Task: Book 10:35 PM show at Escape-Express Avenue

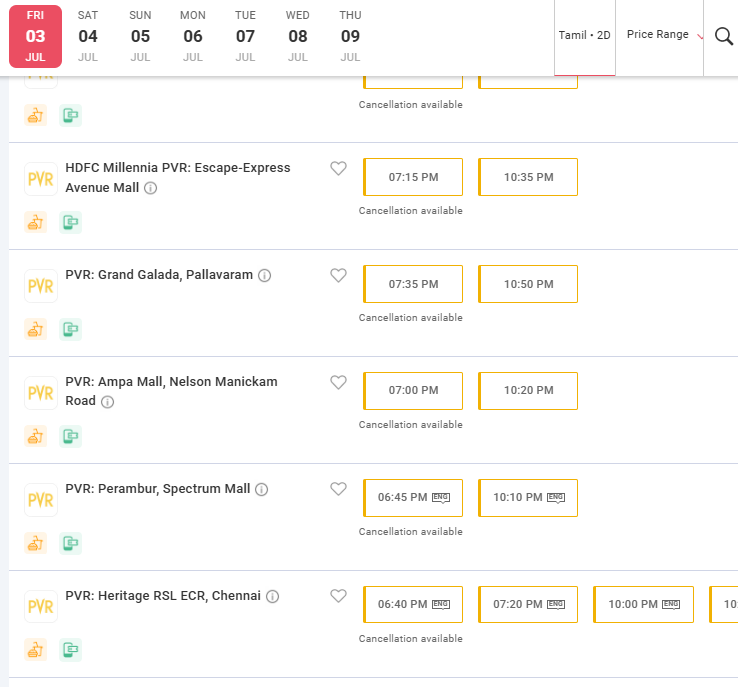Action: 528,177
